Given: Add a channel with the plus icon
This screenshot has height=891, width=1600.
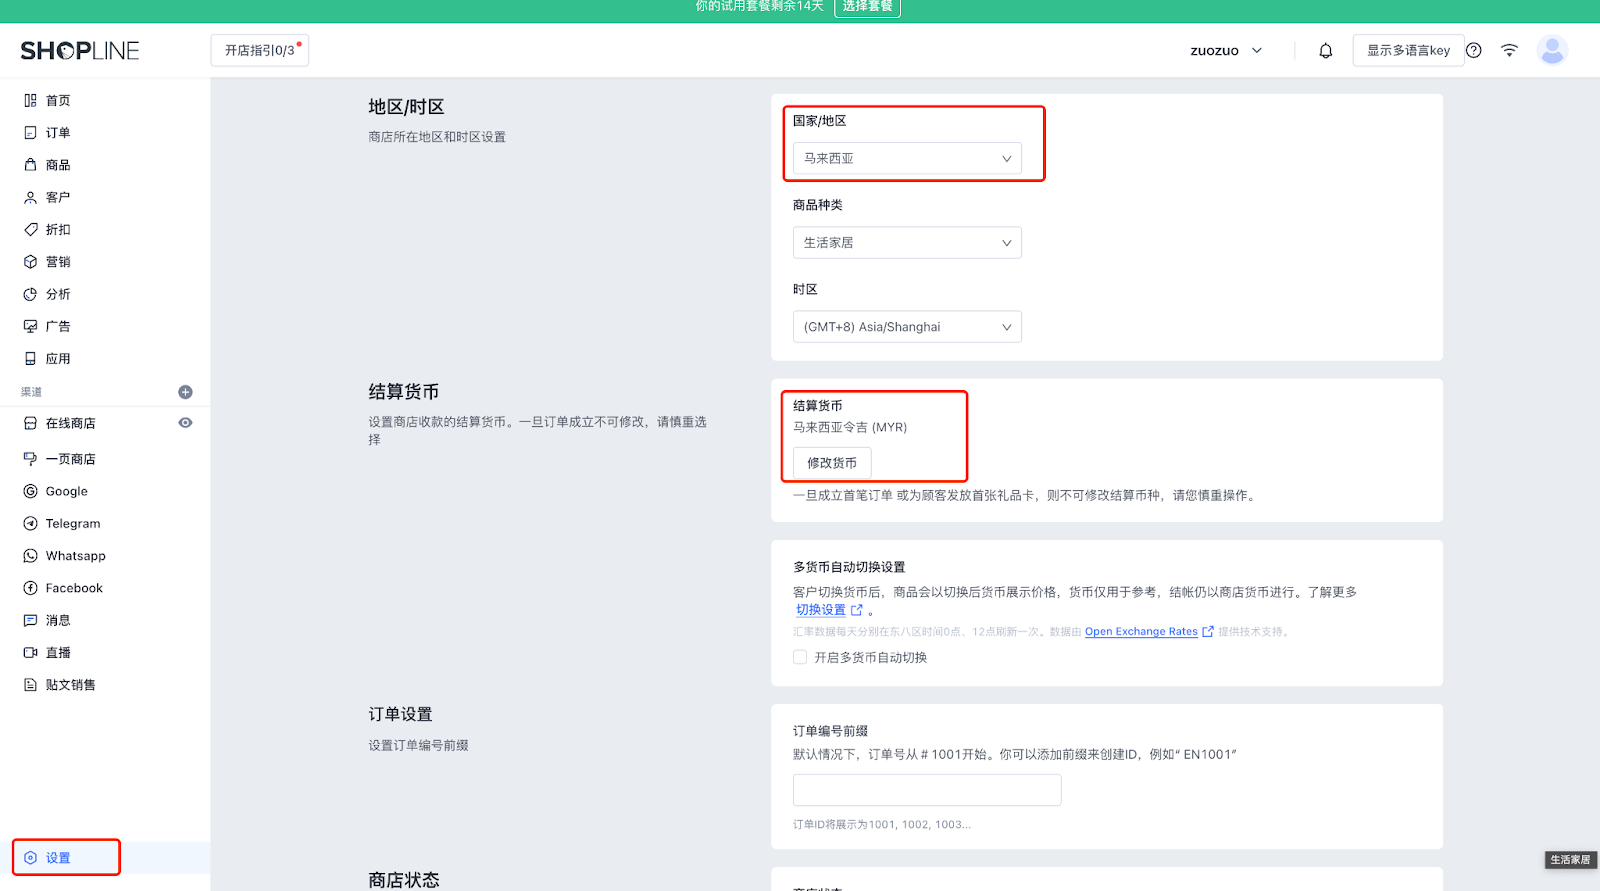Looking at the screenshot, I should (185, 392).
